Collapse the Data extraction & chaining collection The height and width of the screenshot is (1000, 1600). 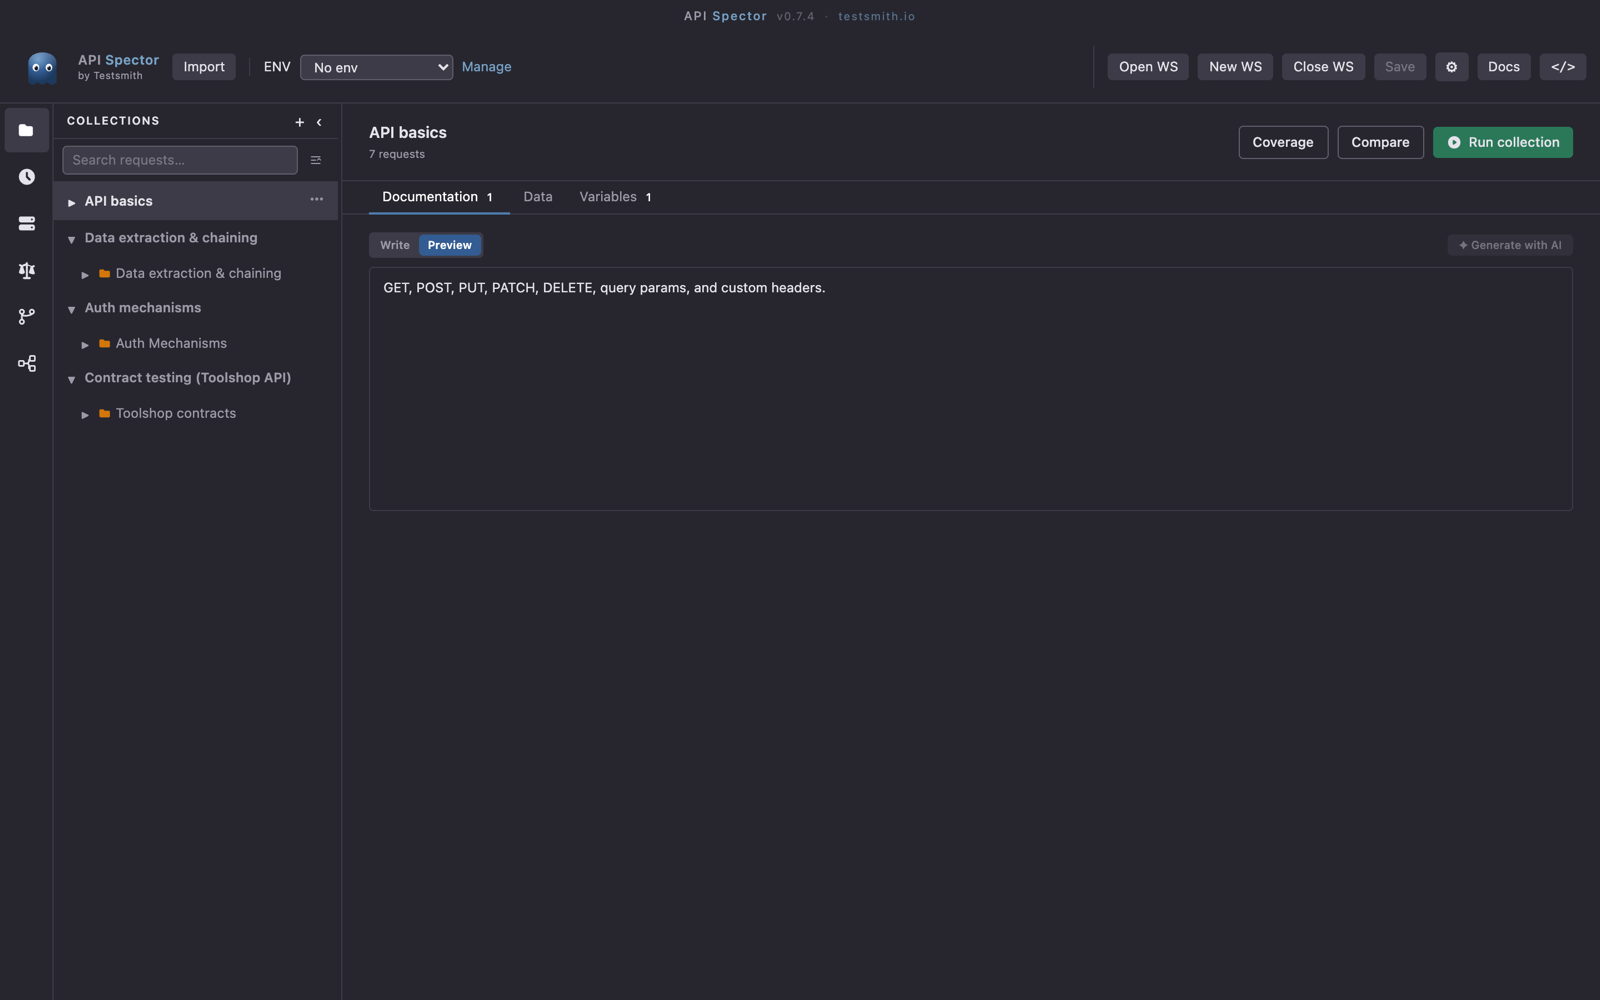71,239
